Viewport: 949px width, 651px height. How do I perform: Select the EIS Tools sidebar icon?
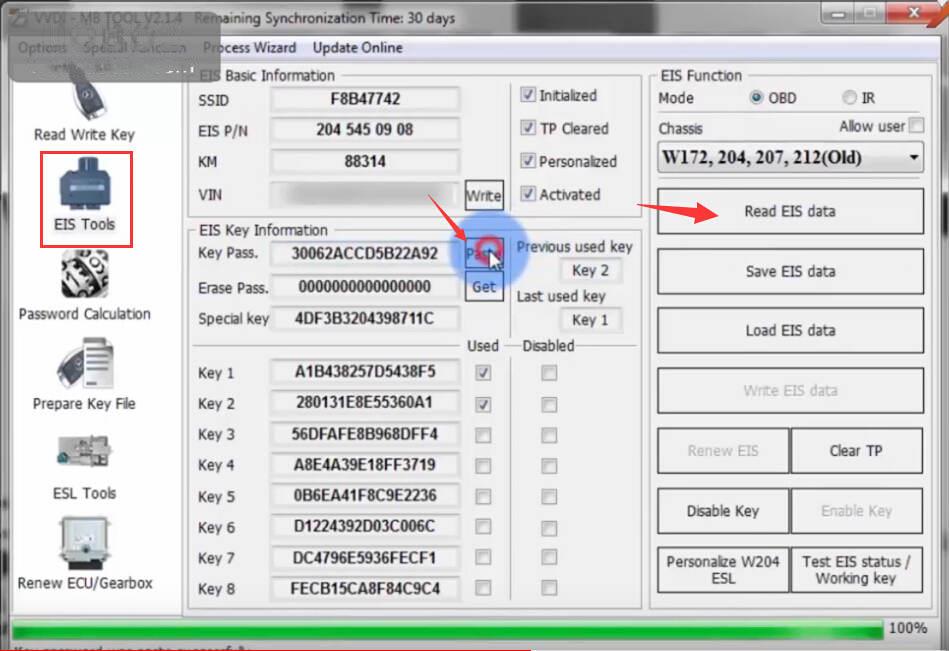[x=85, y=185]
